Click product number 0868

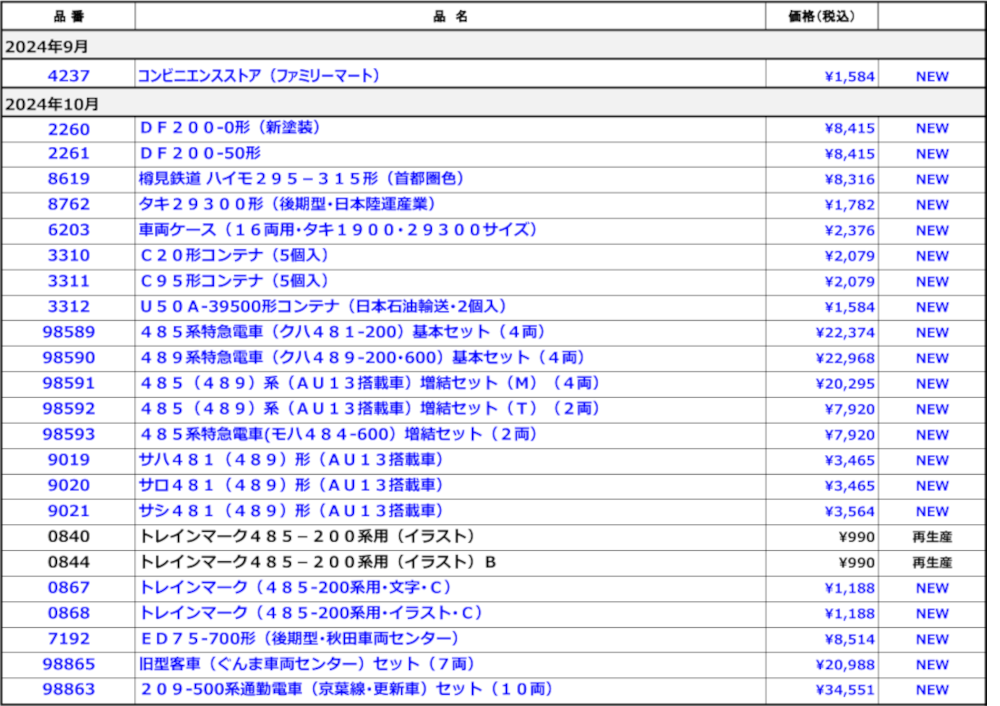(68, 613)
